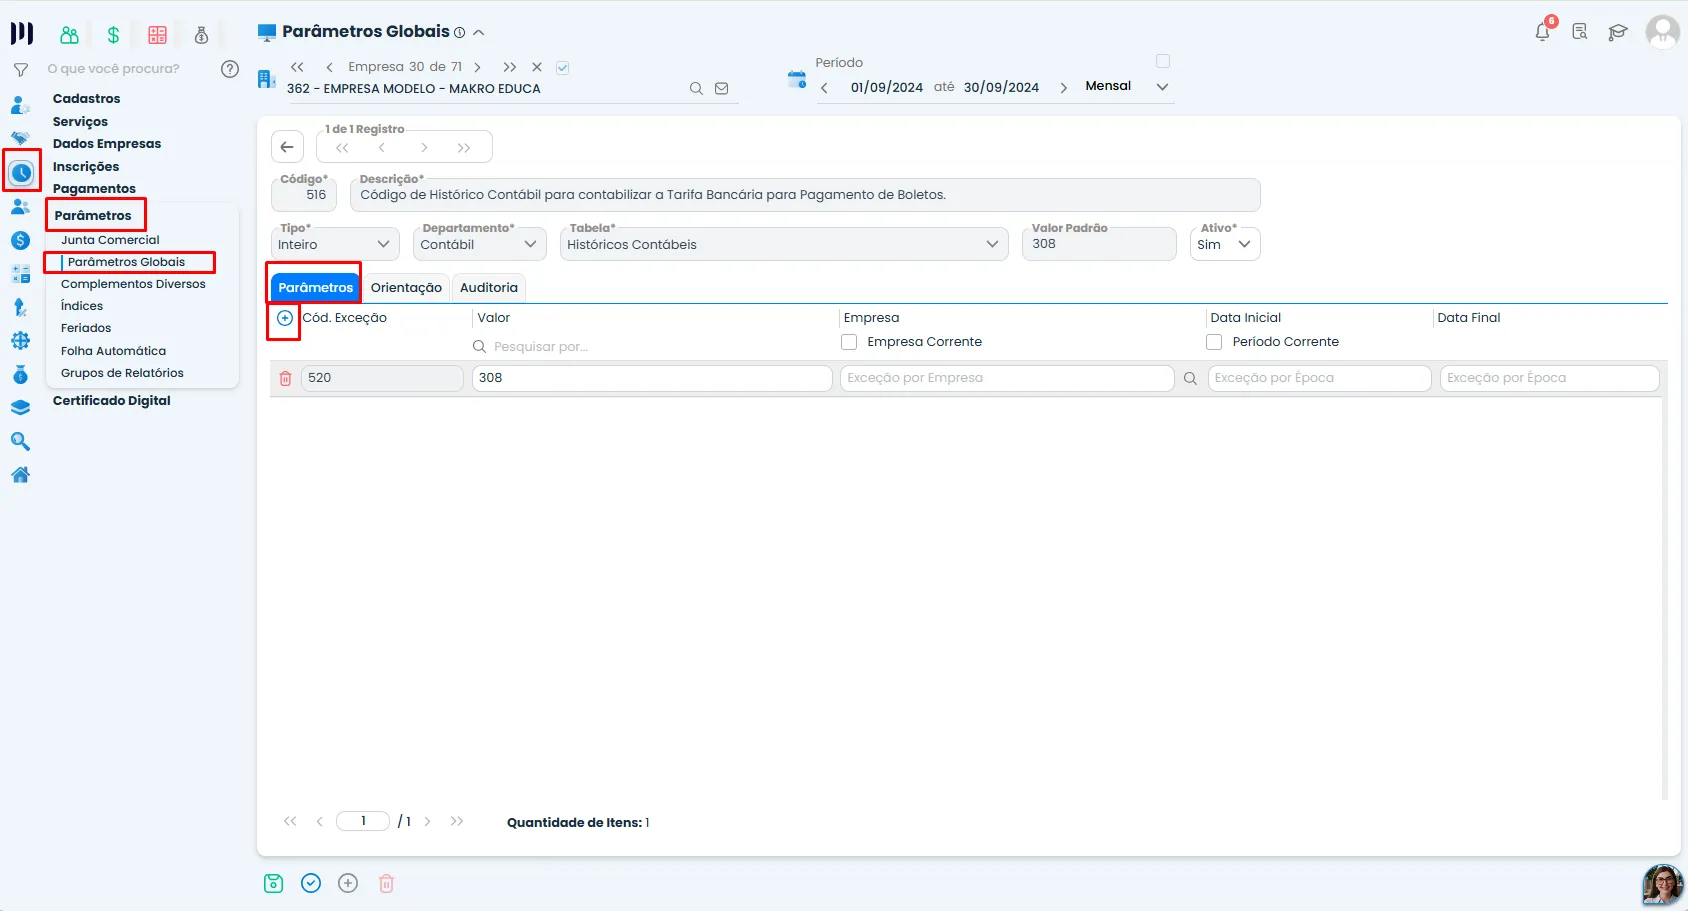Open Feriados in the sidebar
Screen dimensions: 1688x911
(86, 328)
